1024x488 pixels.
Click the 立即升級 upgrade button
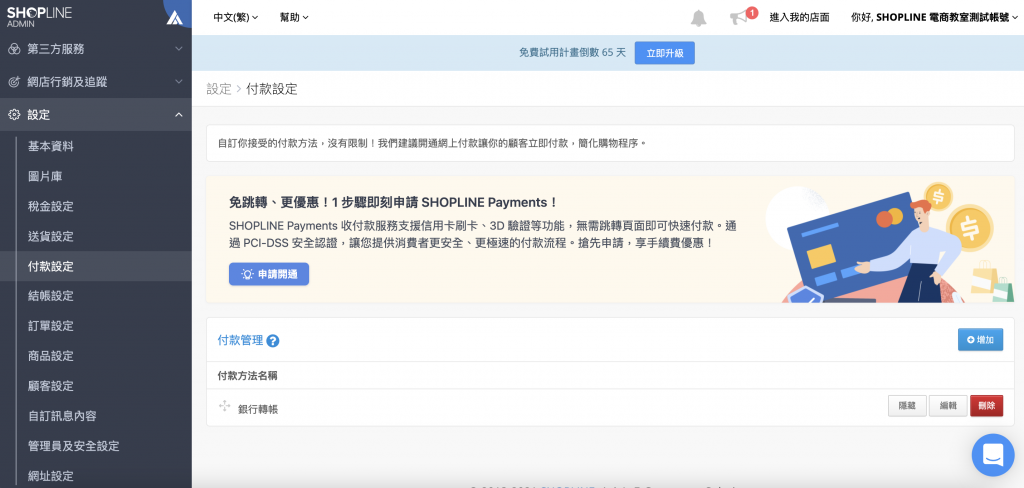point(665,53)
